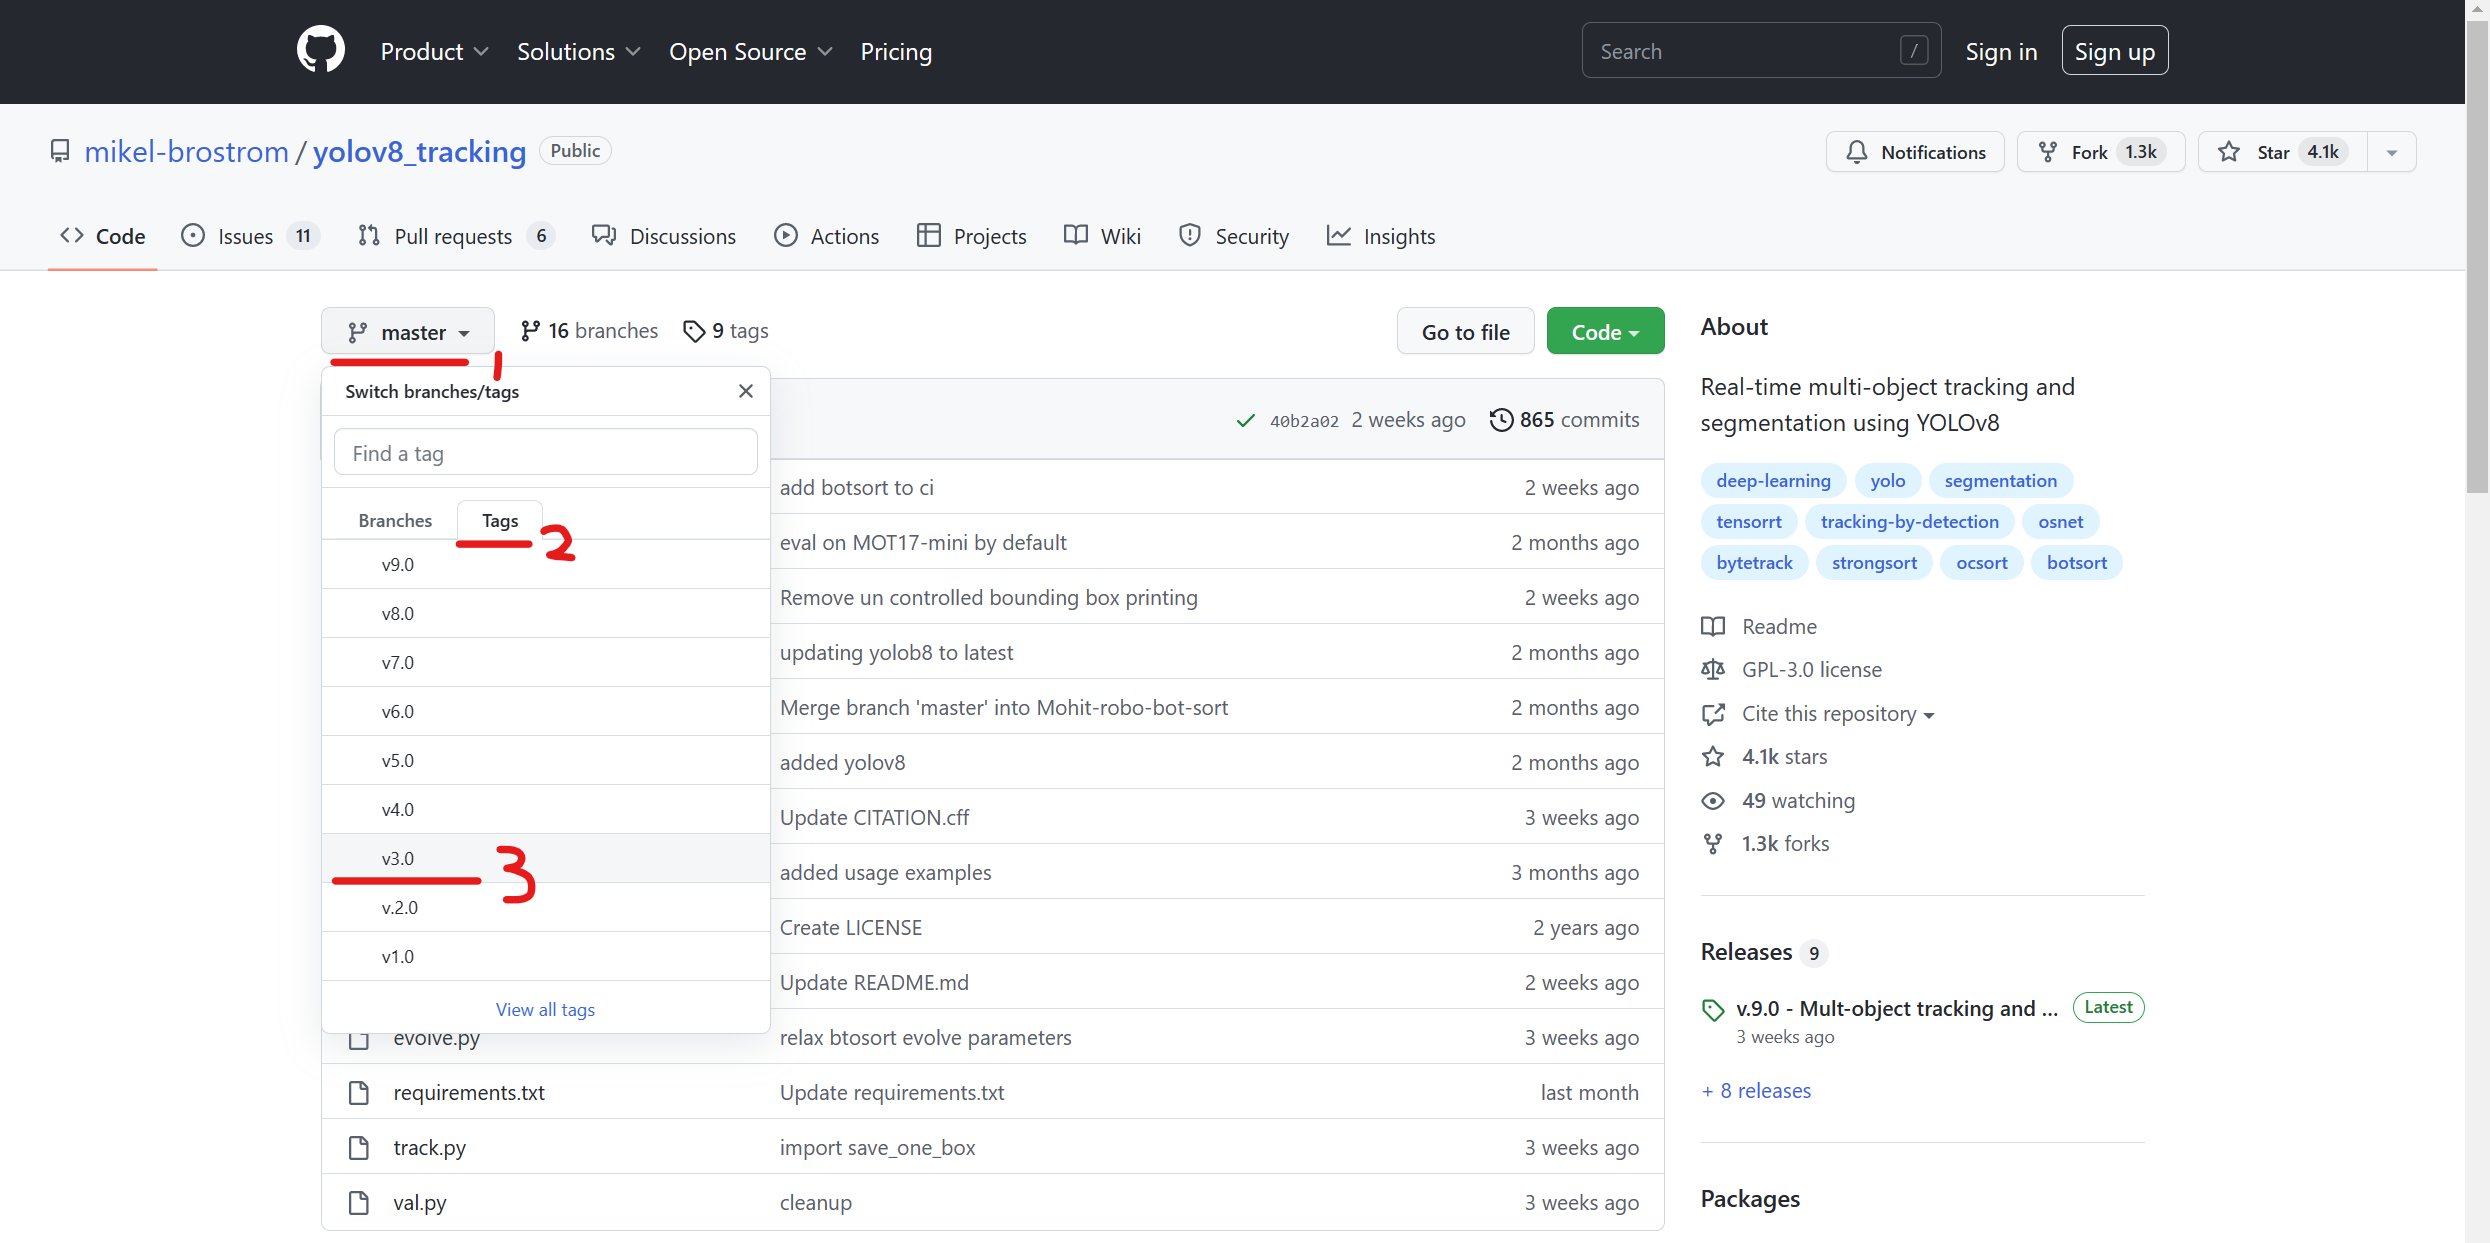Click the GitHub logo icon
The width and height of the screenshot is (2490, 1243).
(x=320, y=51)
